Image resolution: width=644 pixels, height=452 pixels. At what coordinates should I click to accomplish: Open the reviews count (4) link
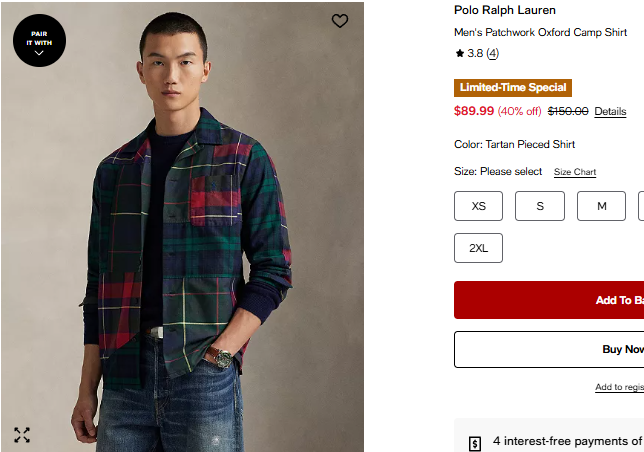pyautogui.click(x=493, y=53)
